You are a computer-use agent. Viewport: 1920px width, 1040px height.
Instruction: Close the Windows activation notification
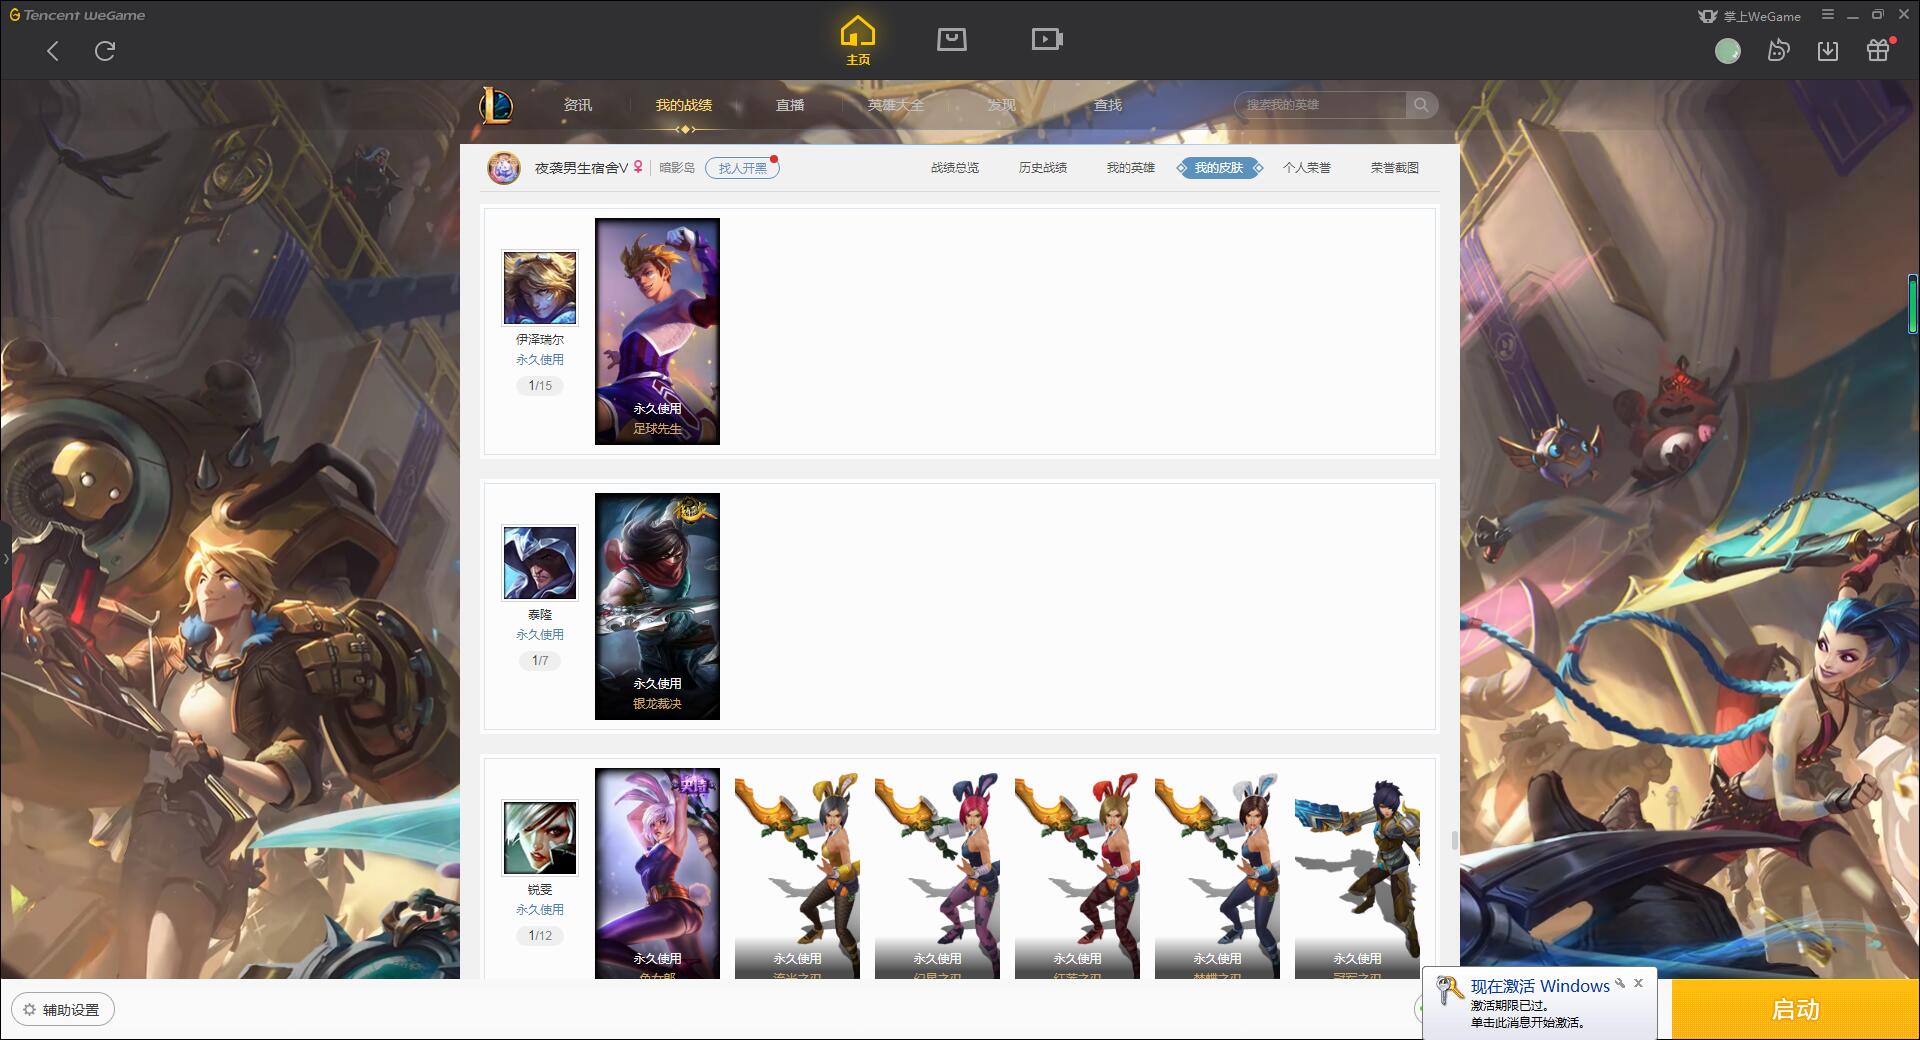point(1638,983)
